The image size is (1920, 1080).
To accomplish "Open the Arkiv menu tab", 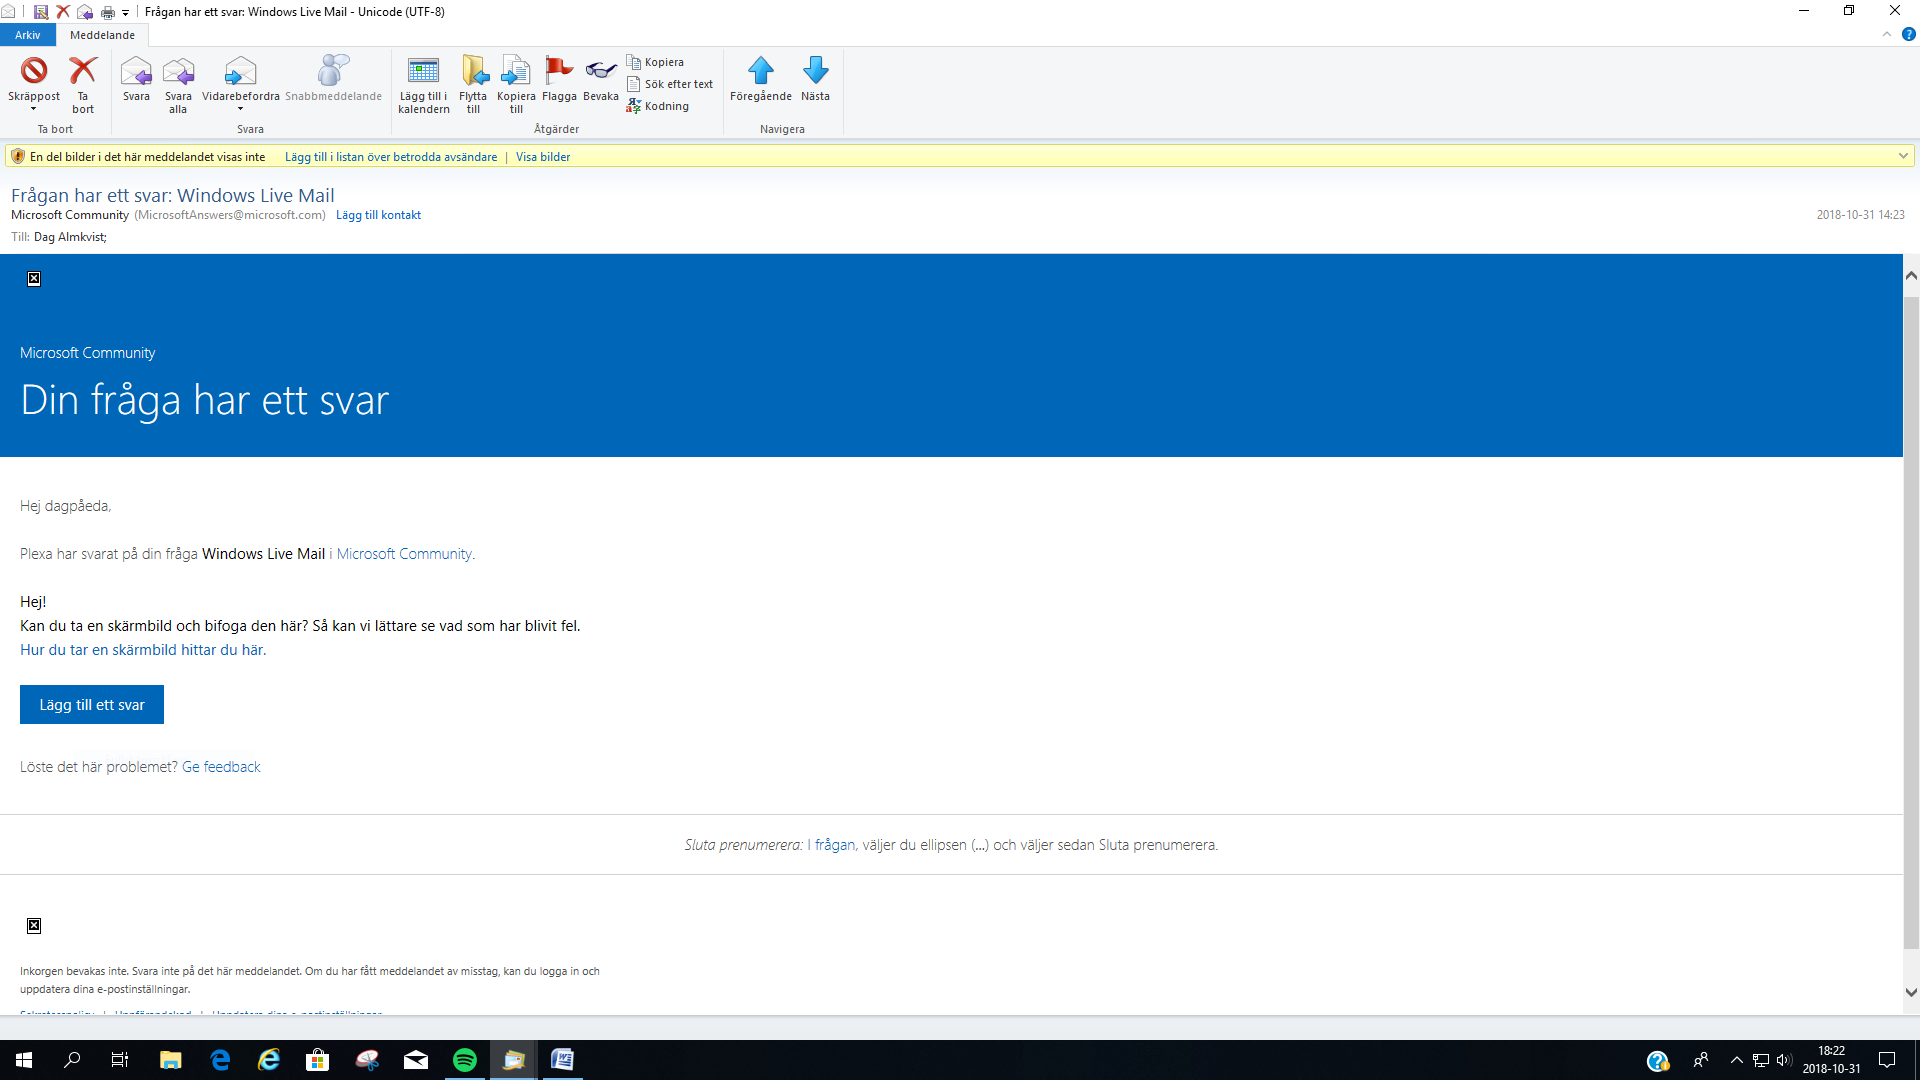I will pos(27,35).
